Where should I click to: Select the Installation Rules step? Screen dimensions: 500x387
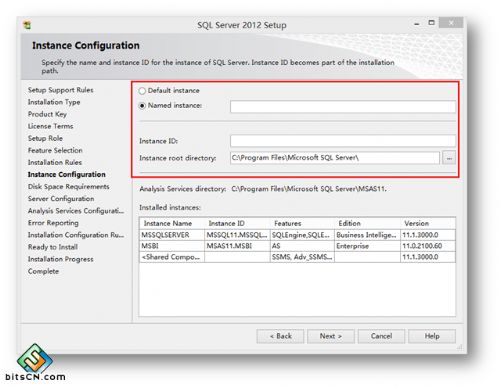click(x=55, y=162)
